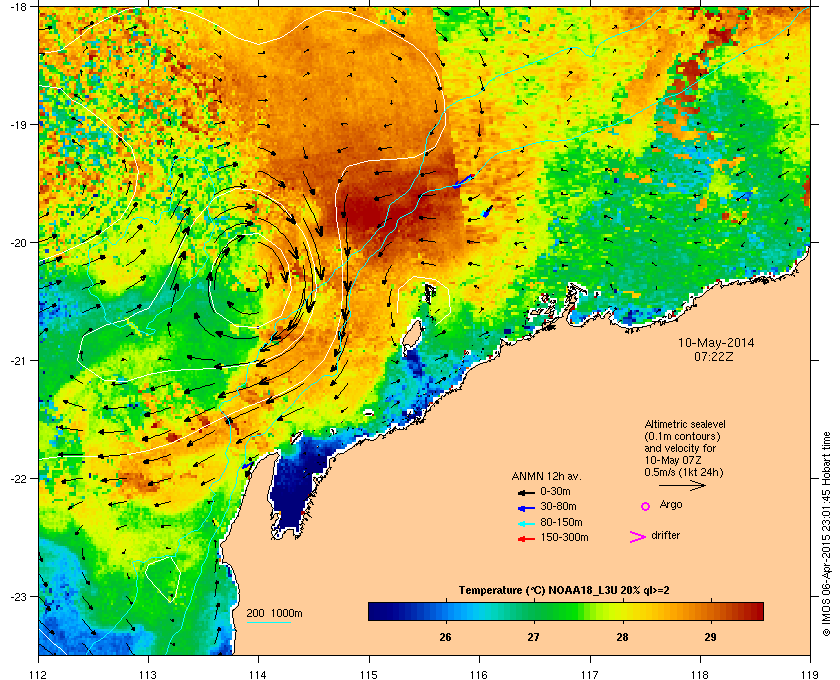Click the '(0.1m contours)' text
Viewport: 840px width, 680px height.
(682, 436)
